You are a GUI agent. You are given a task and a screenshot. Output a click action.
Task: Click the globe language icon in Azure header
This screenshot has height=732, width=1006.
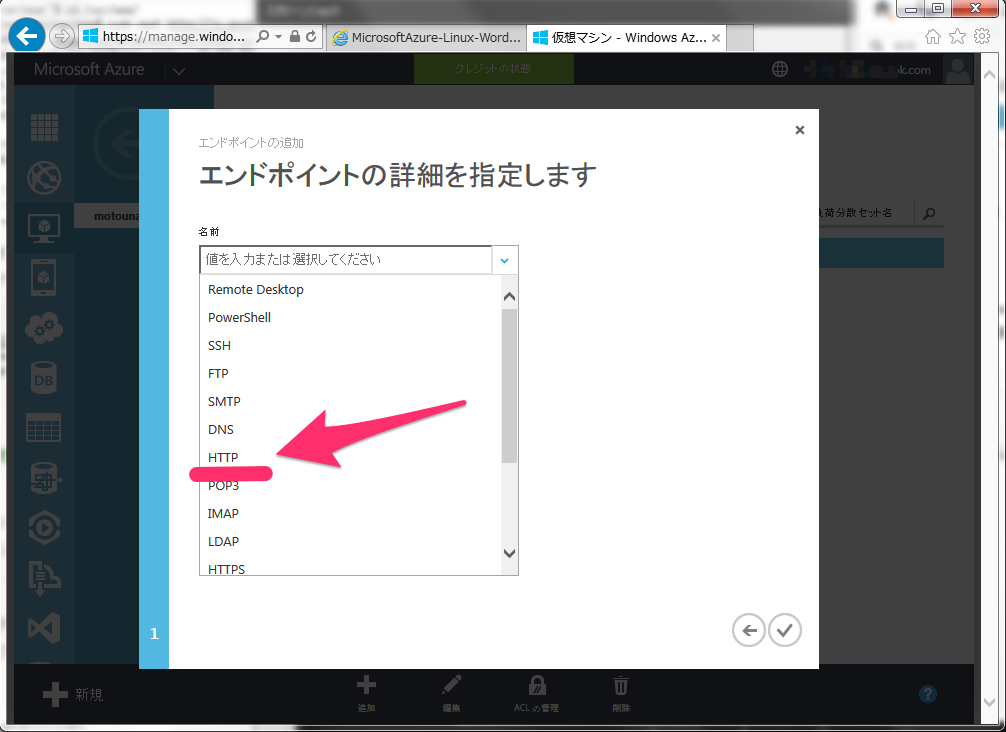pos(780,69)
